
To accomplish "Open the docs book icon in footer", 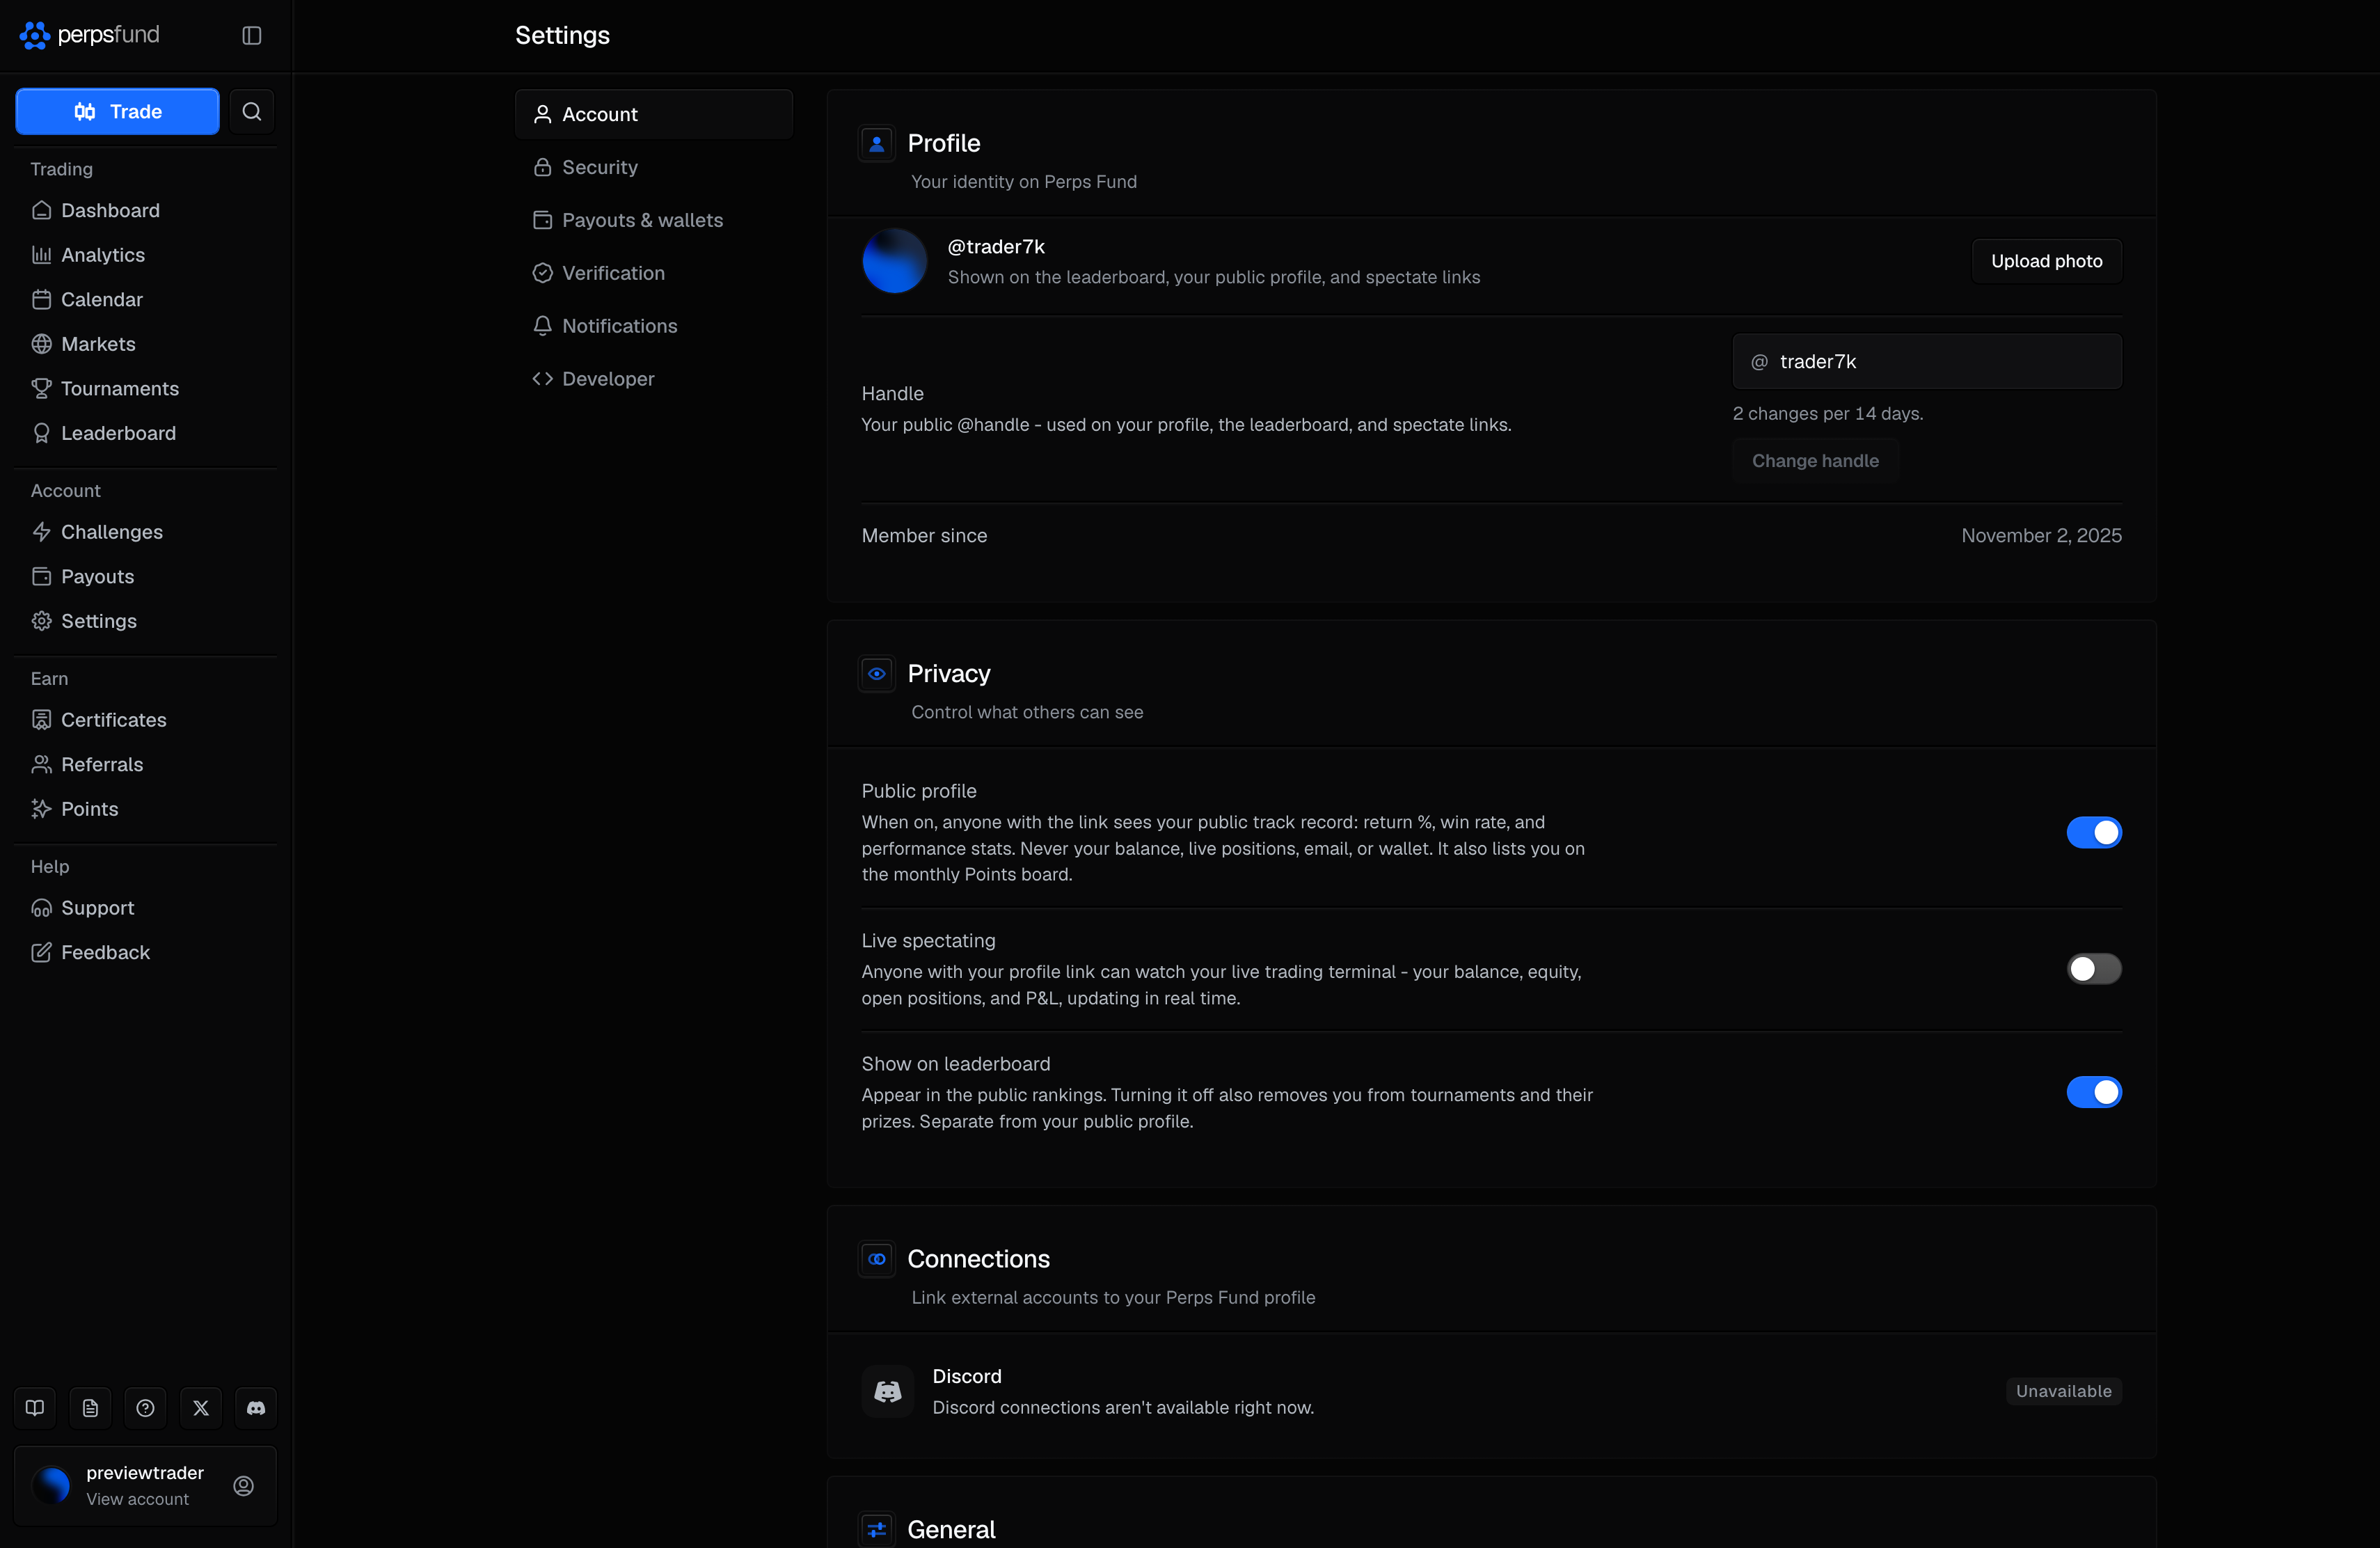I will 35,1408.
